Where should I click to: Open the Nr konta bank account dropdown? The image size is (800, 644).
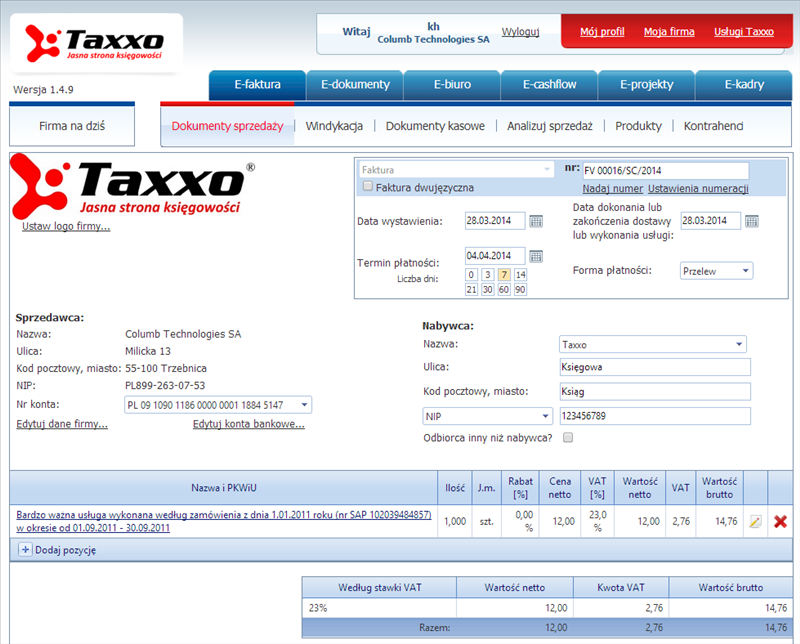tap(218, 405)
